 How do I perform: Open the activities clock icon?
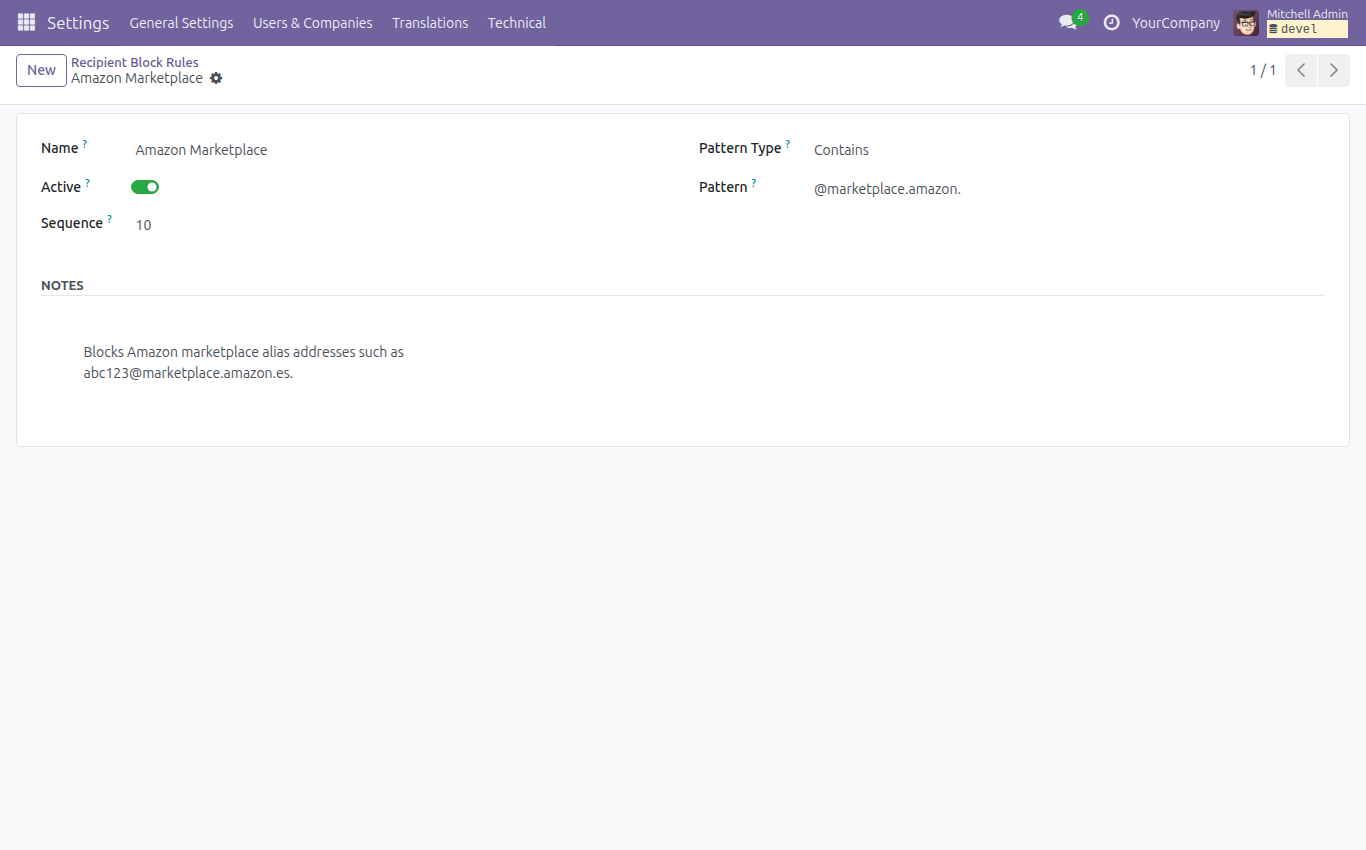[1111, 22]
